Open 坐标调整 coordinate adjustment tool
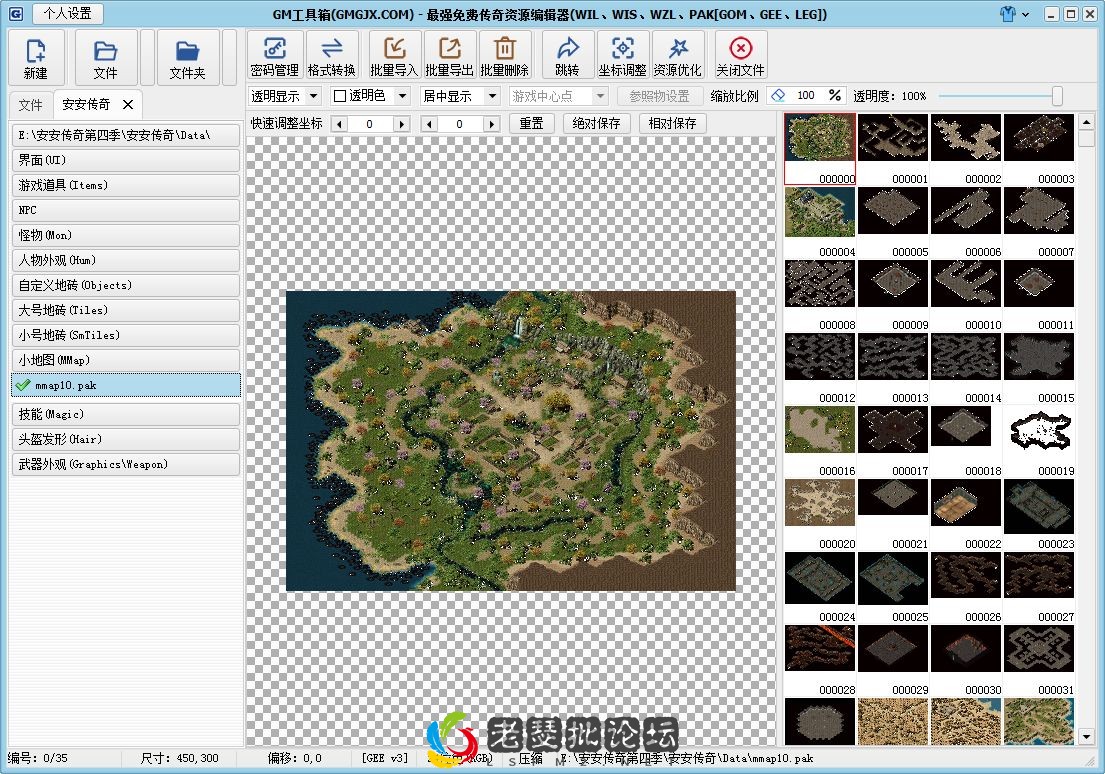Image resolution: width=1105 pixels, height=774 pixels. 622,55
